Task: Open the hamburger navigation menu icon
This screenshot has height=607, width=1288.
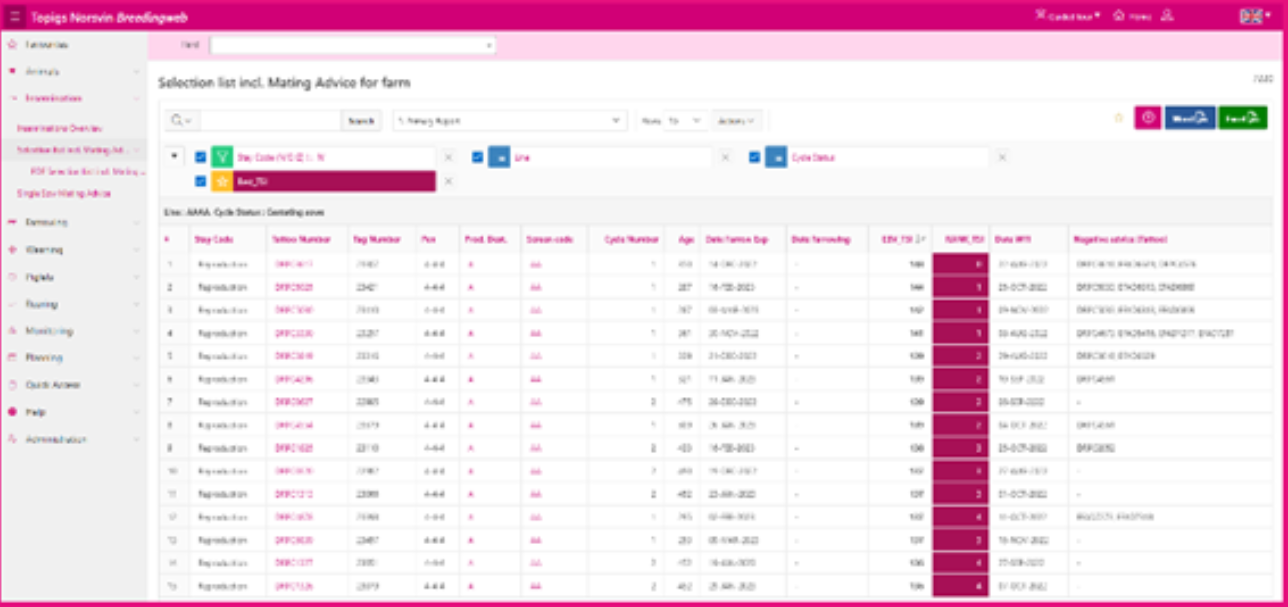Action: click(x=15, y=17)
